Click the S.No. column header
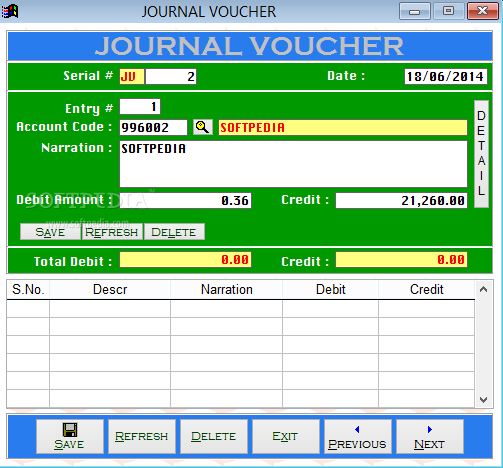 [x=28, y=289]
